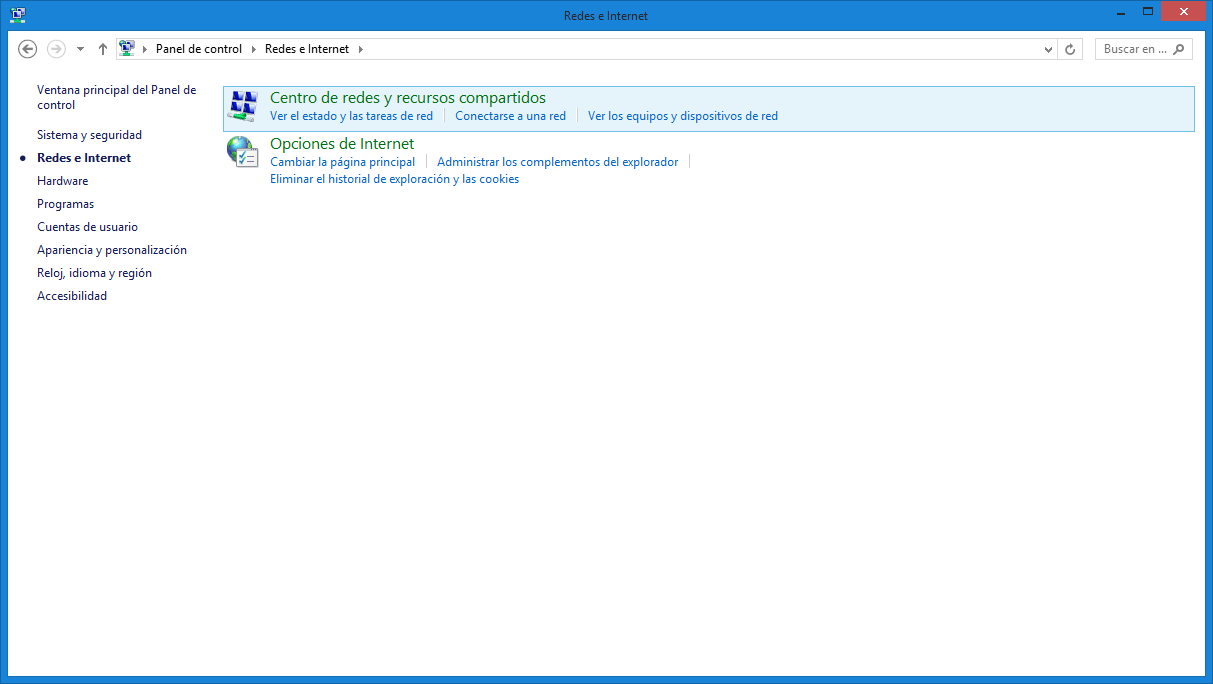The height and width of the screenshot is (684, 1213).
Task: Open Ver el estado y las tareas de red
Action: pyautogui.click(x=352, y=116)
